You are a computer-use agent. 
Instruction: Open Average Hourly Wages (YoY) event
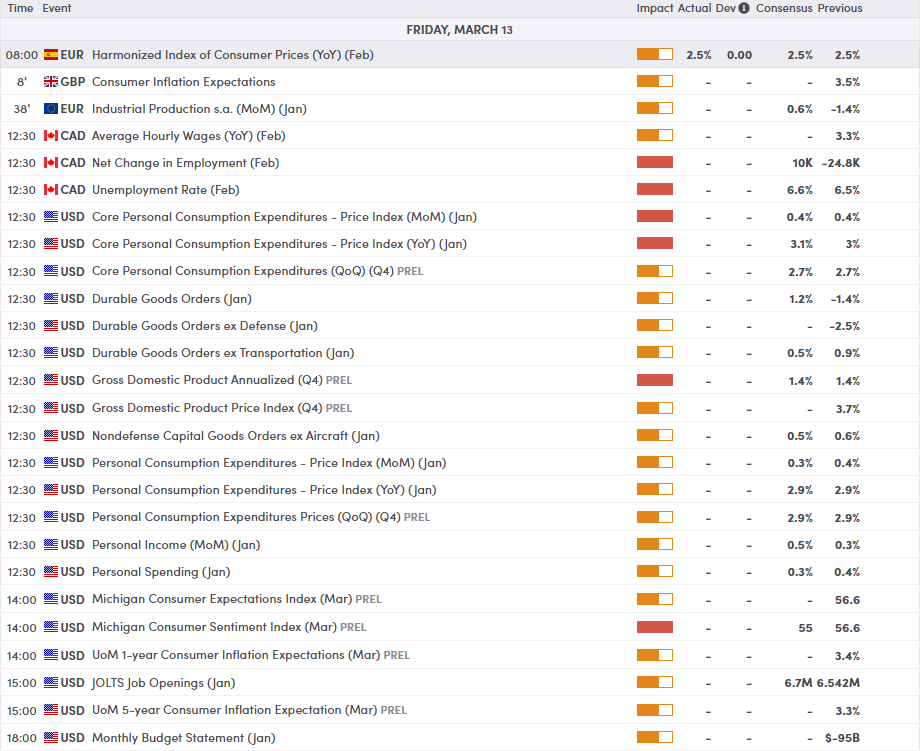[x=189, y=136]
